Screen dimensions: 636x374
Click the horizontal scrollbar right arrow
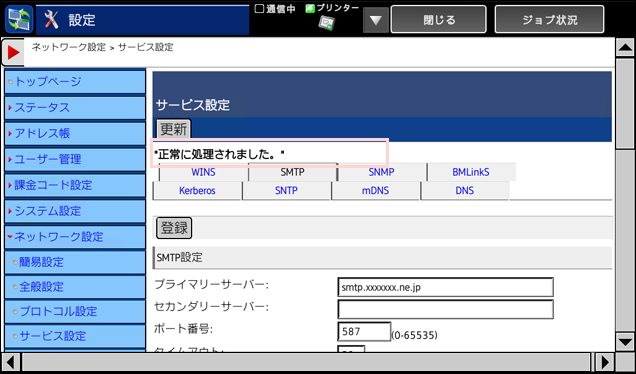pyautogui.click(x=605, y=362)
